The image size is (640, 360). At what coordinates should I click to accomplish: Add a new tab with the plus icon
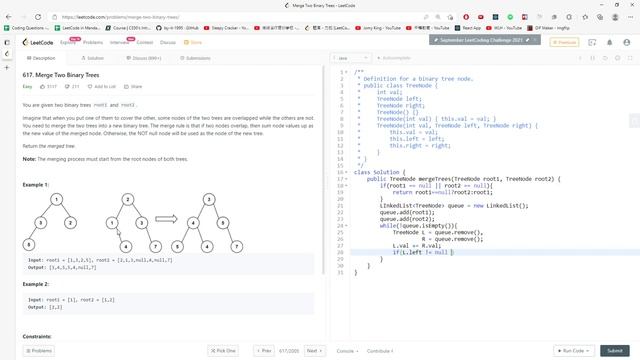(x=7, y=67)
